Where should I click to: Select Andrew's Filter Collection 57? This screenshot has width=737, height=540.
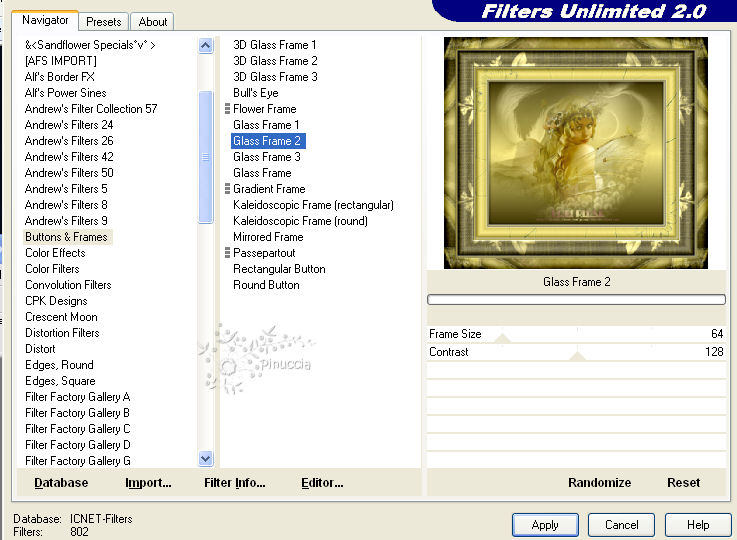(x=91, y=109)
